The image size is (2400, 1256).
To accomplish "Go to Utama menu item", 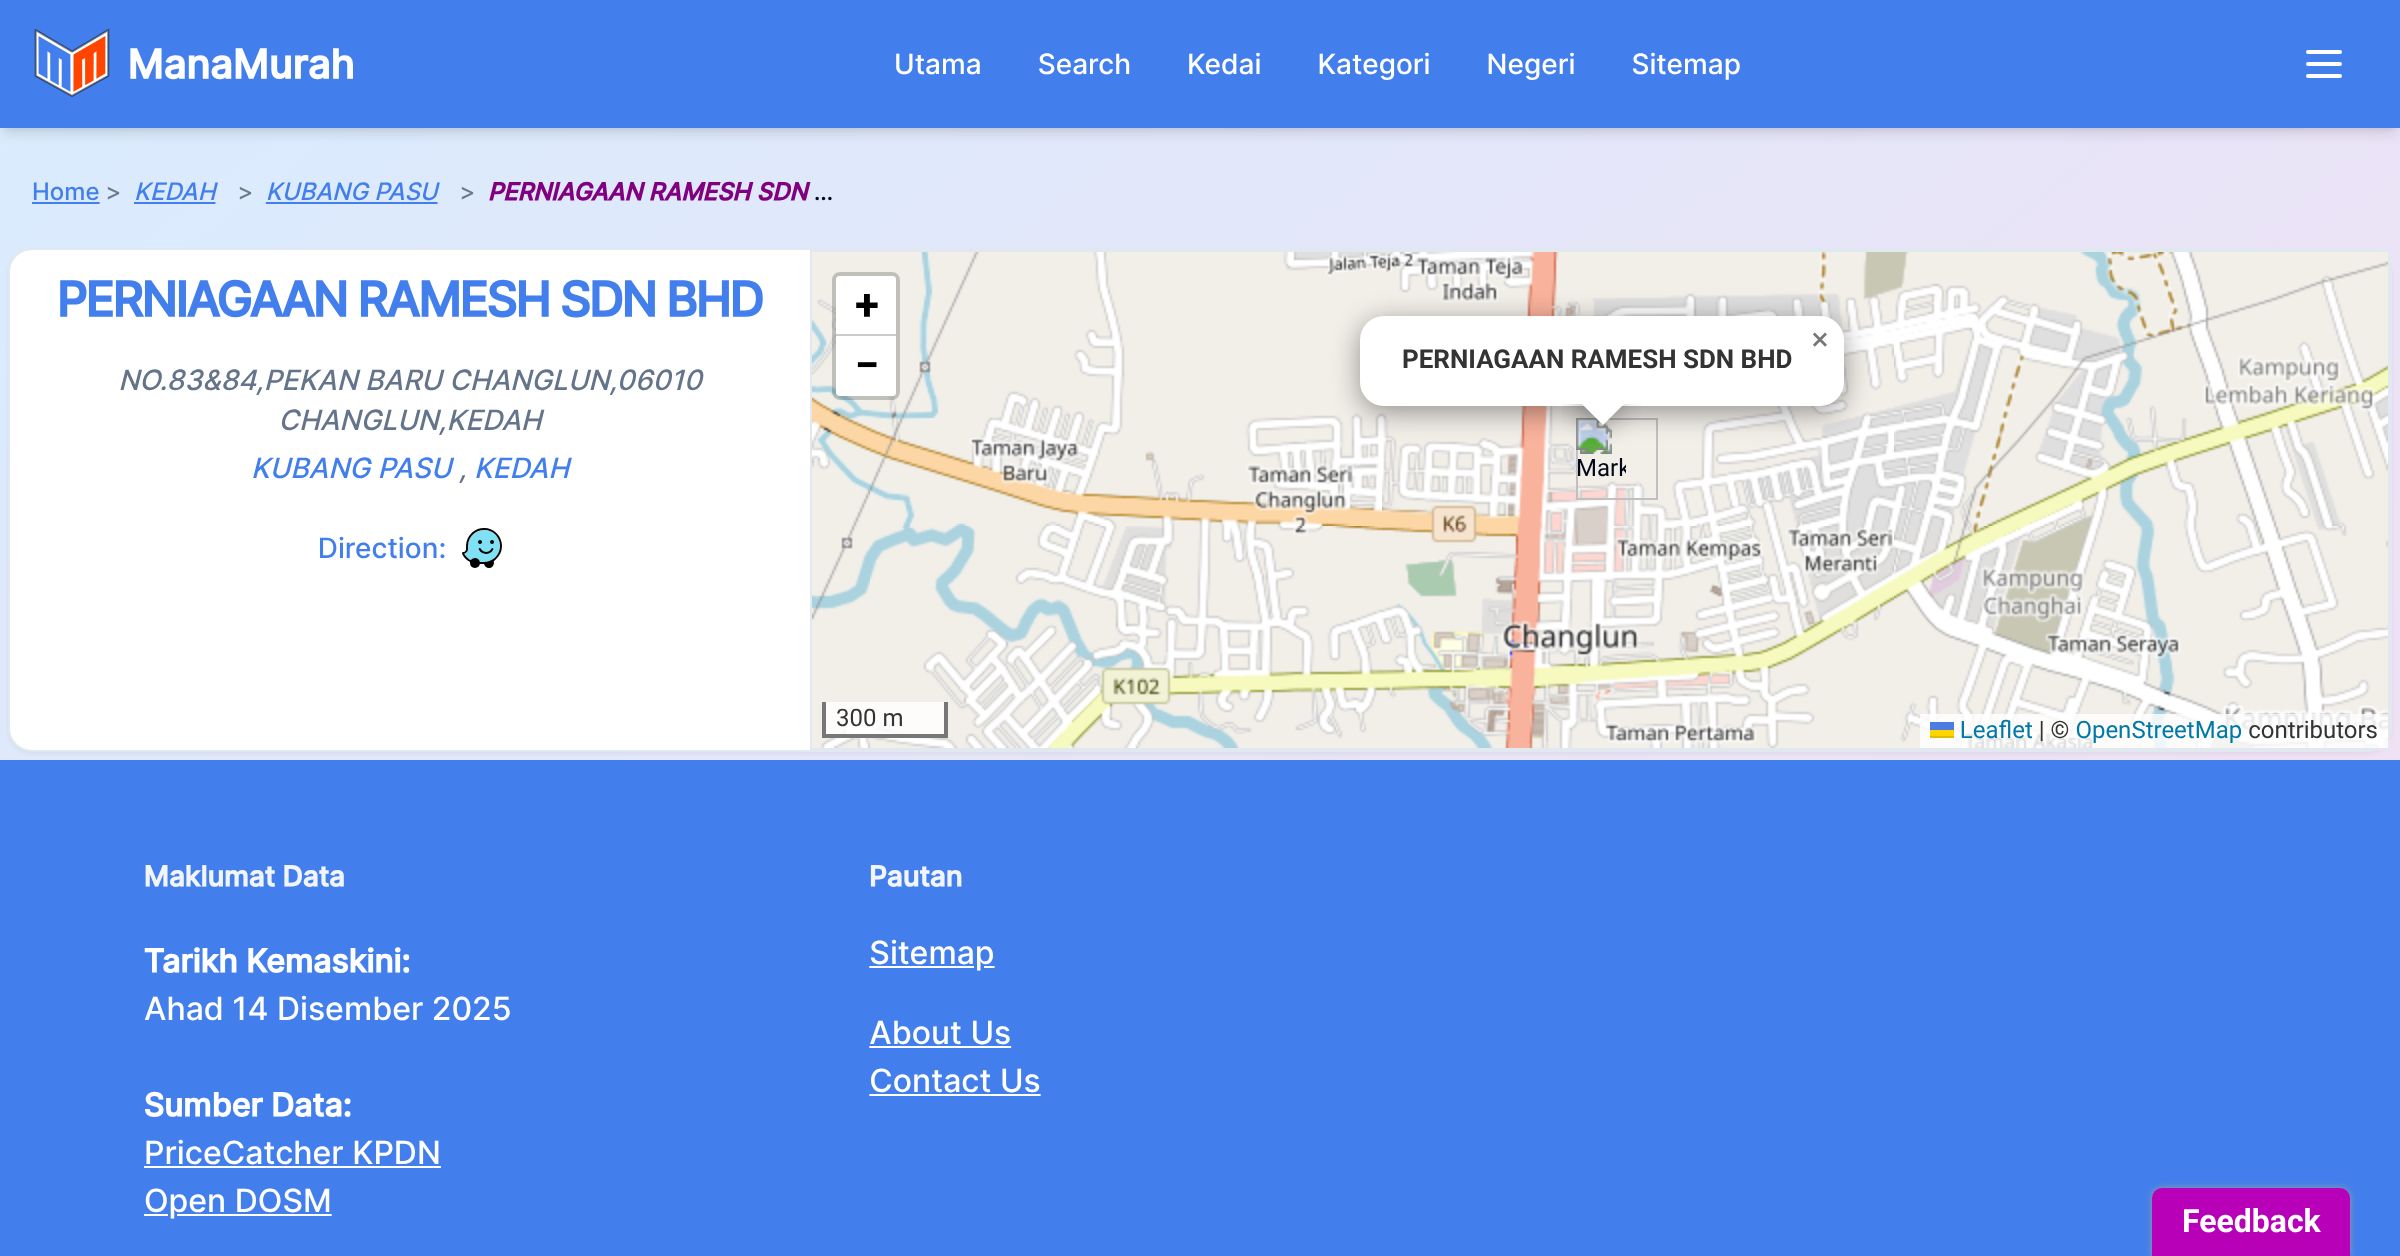I will [x=937, y=64].
